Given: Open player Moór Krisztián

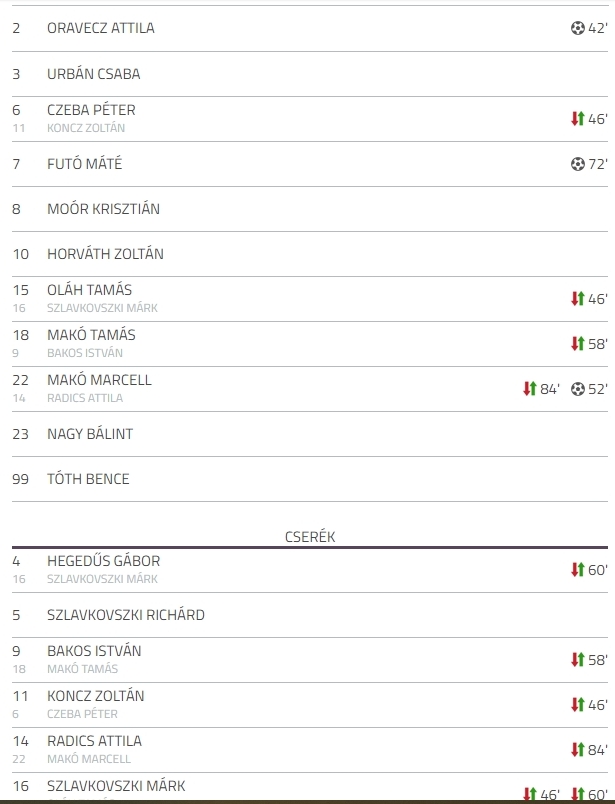Looking at the screenshot, I should point(104,209).
